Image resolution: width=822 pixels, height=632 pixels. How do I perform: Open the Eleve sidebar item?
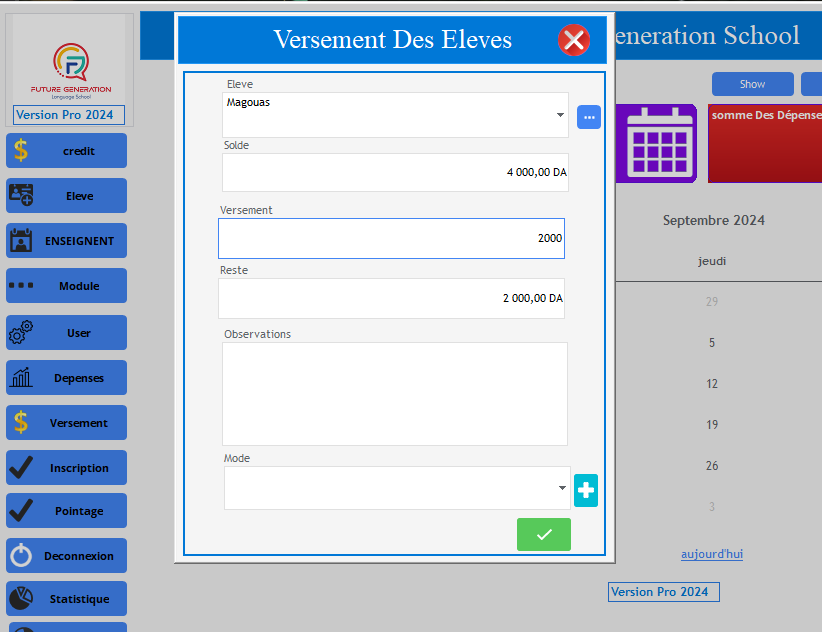67,195
